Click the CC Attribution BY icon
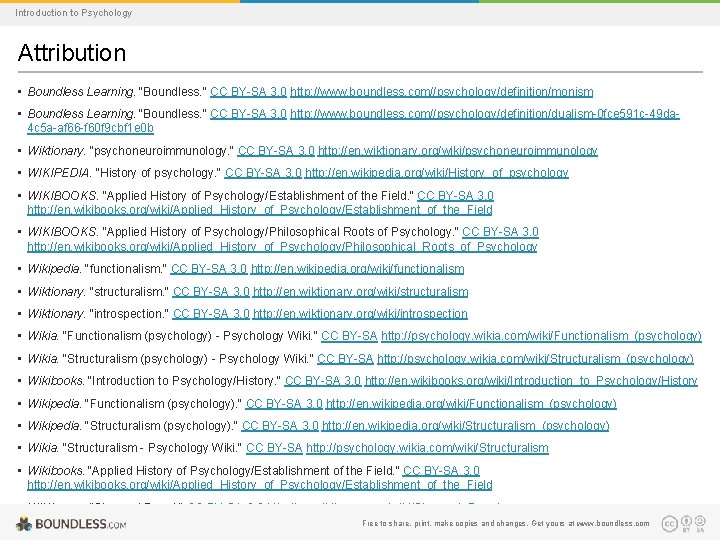720x540 pixels. coord(686,523)
